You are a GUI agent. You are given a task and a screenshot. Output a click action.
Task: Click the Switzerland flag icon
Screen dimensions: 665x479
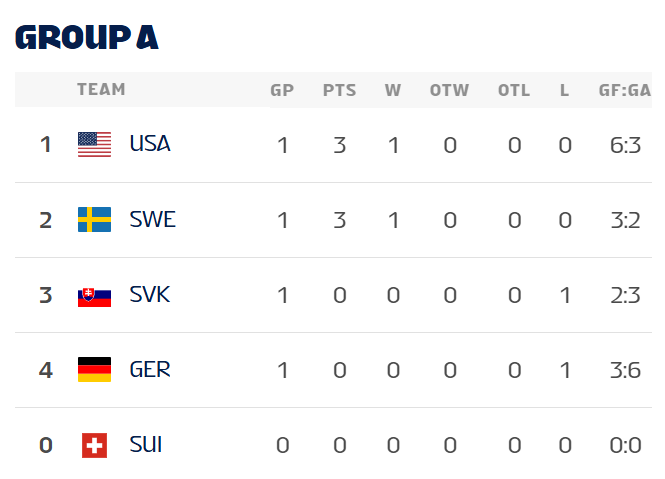[94, 445]
